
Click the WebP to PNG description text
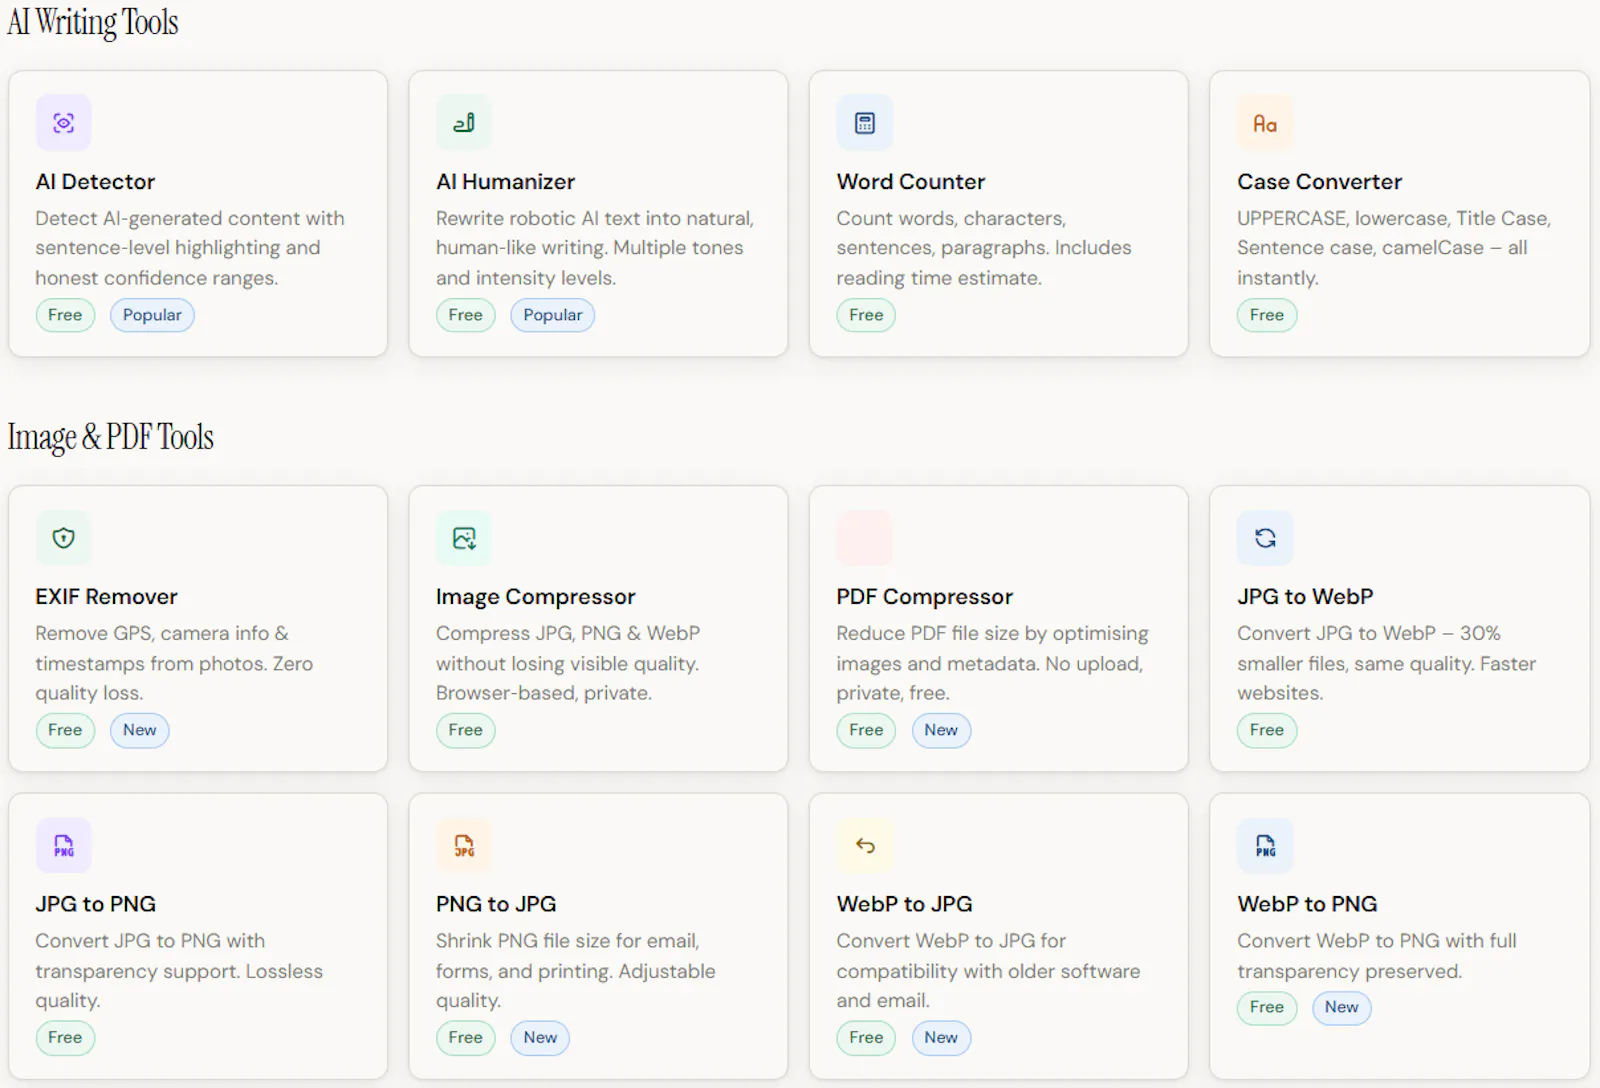[x=1377, y=956]
